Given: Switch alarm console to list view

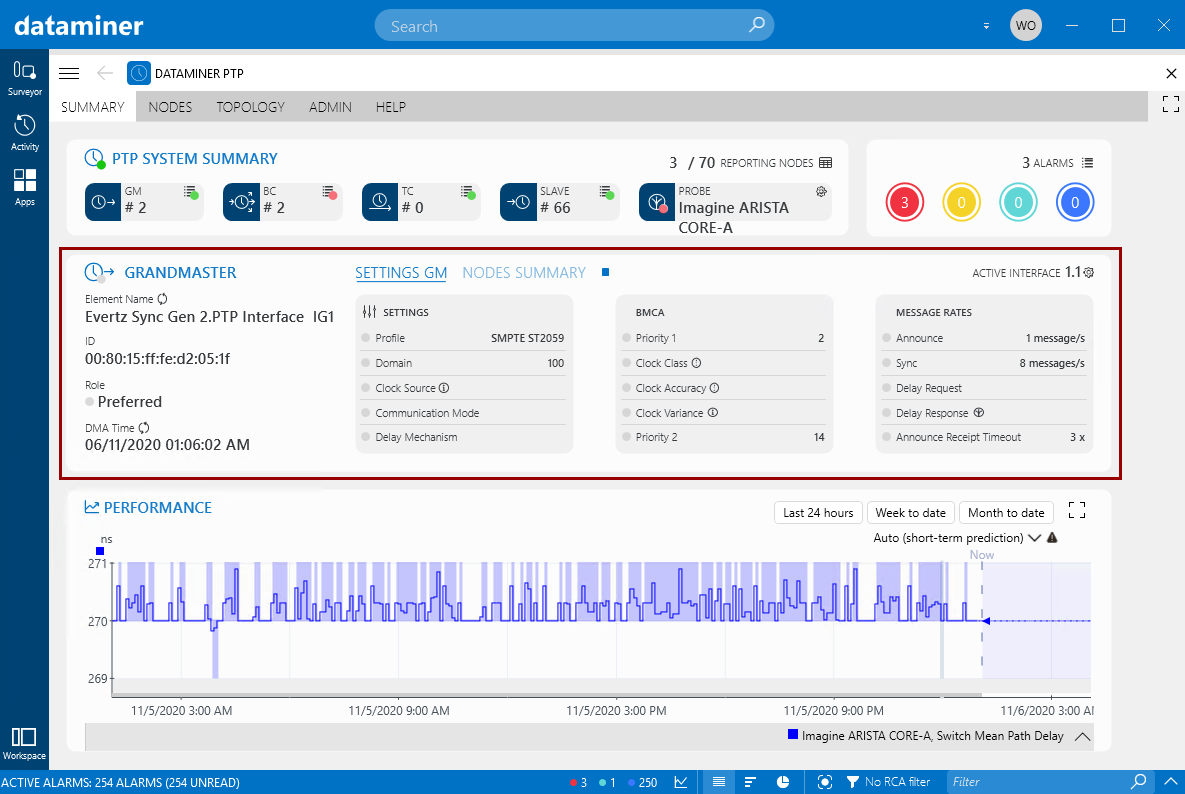Looking at the screenshot, I should [x=719, y=782].
